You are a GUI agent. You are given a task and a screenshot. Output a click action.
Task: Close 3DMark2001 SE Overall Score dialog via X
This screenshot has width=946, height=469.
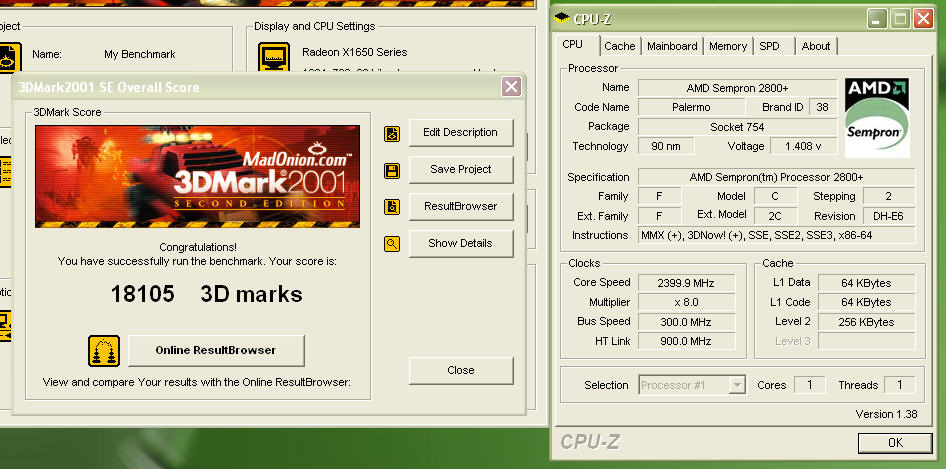(512, 87)
